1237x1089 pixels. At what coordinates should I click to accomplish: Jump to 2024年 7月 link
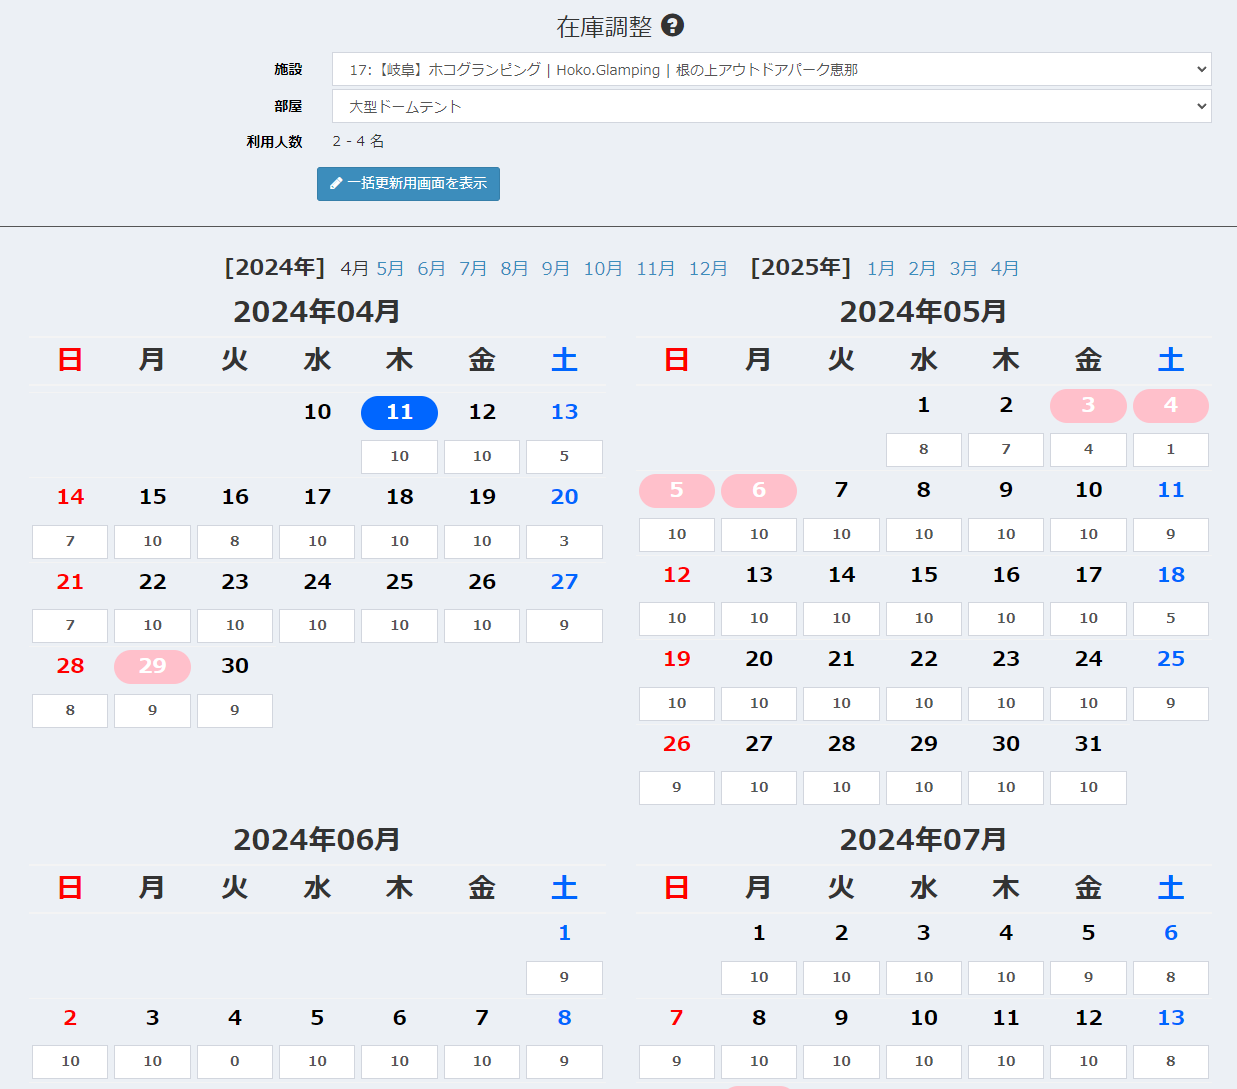473,268
